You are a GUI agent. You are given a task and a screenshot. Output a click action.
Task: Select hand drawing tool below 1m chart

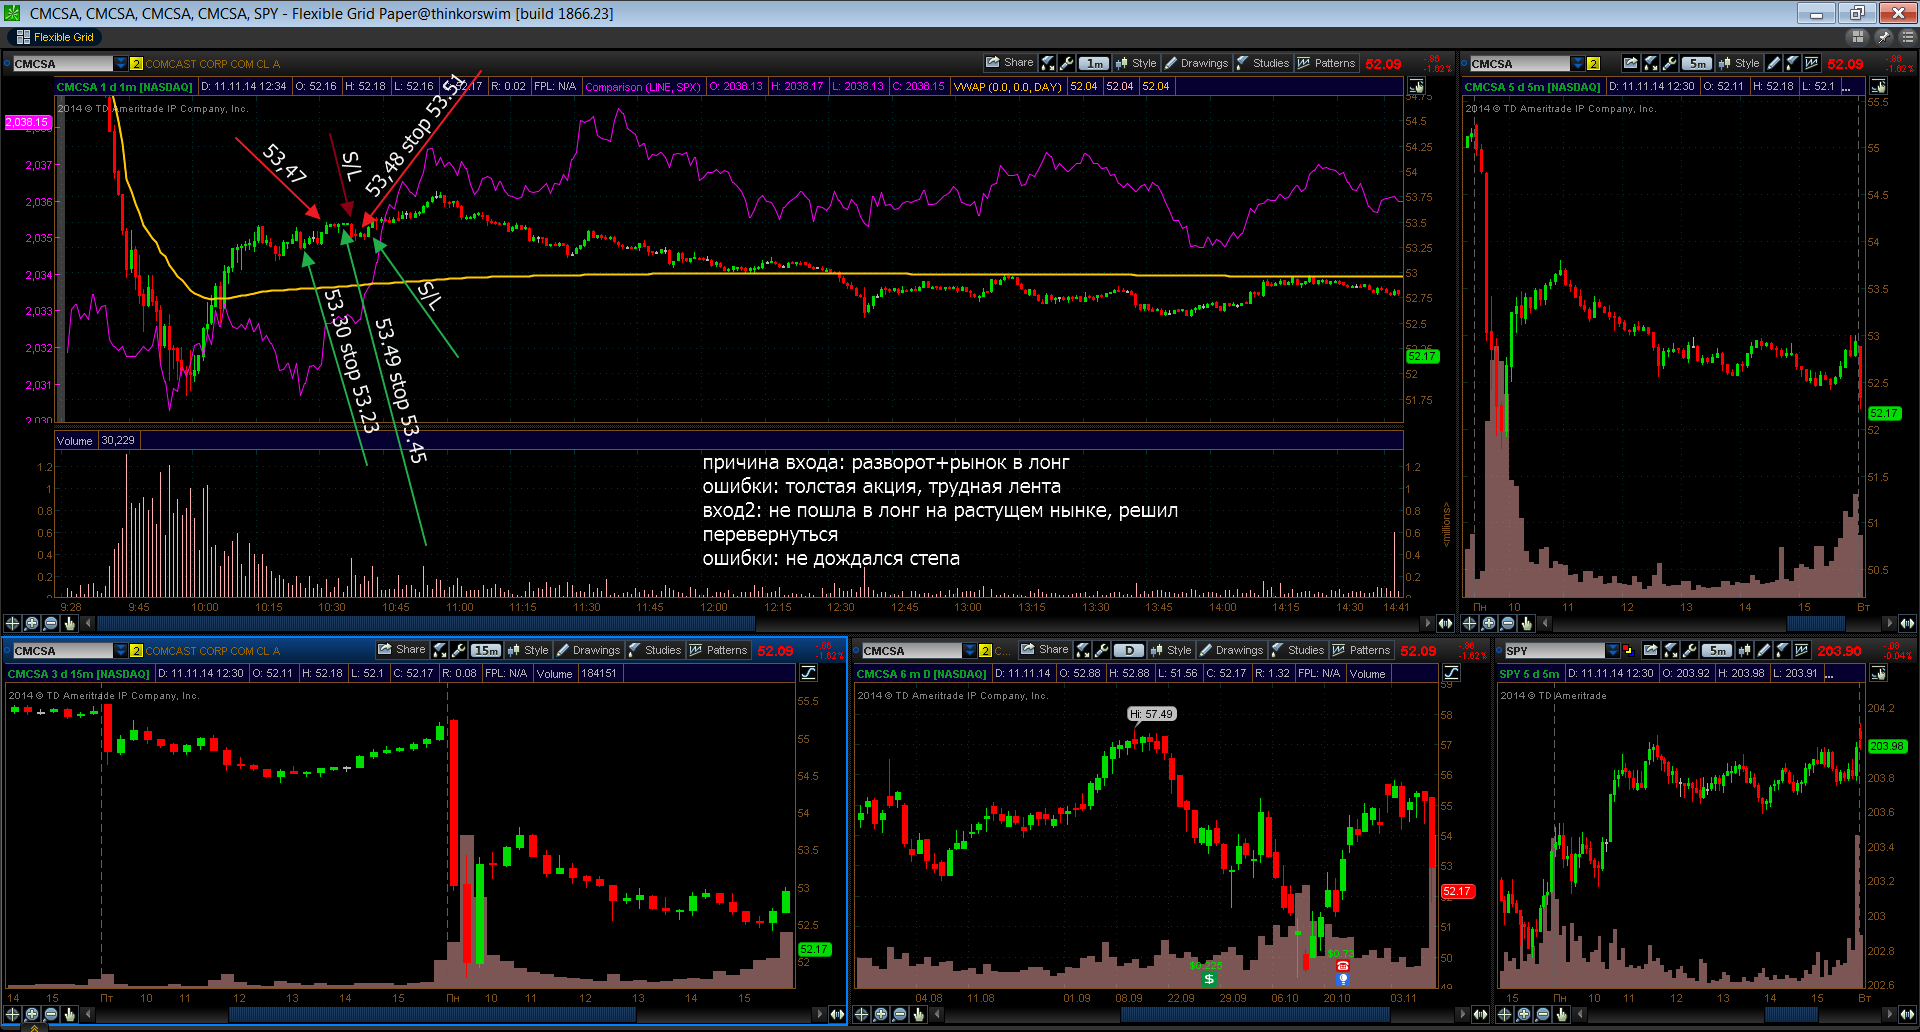[x=70, y=623]
